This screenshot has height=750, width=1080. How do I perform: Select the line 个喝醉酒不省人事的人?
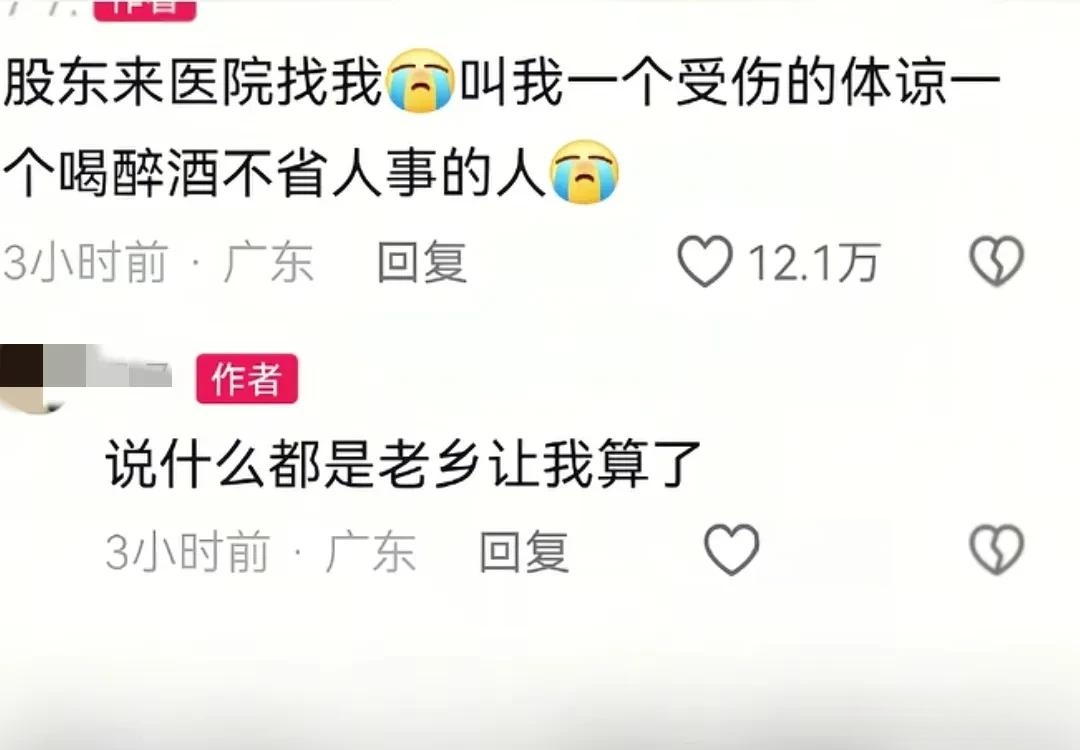[x=275, y=173]
